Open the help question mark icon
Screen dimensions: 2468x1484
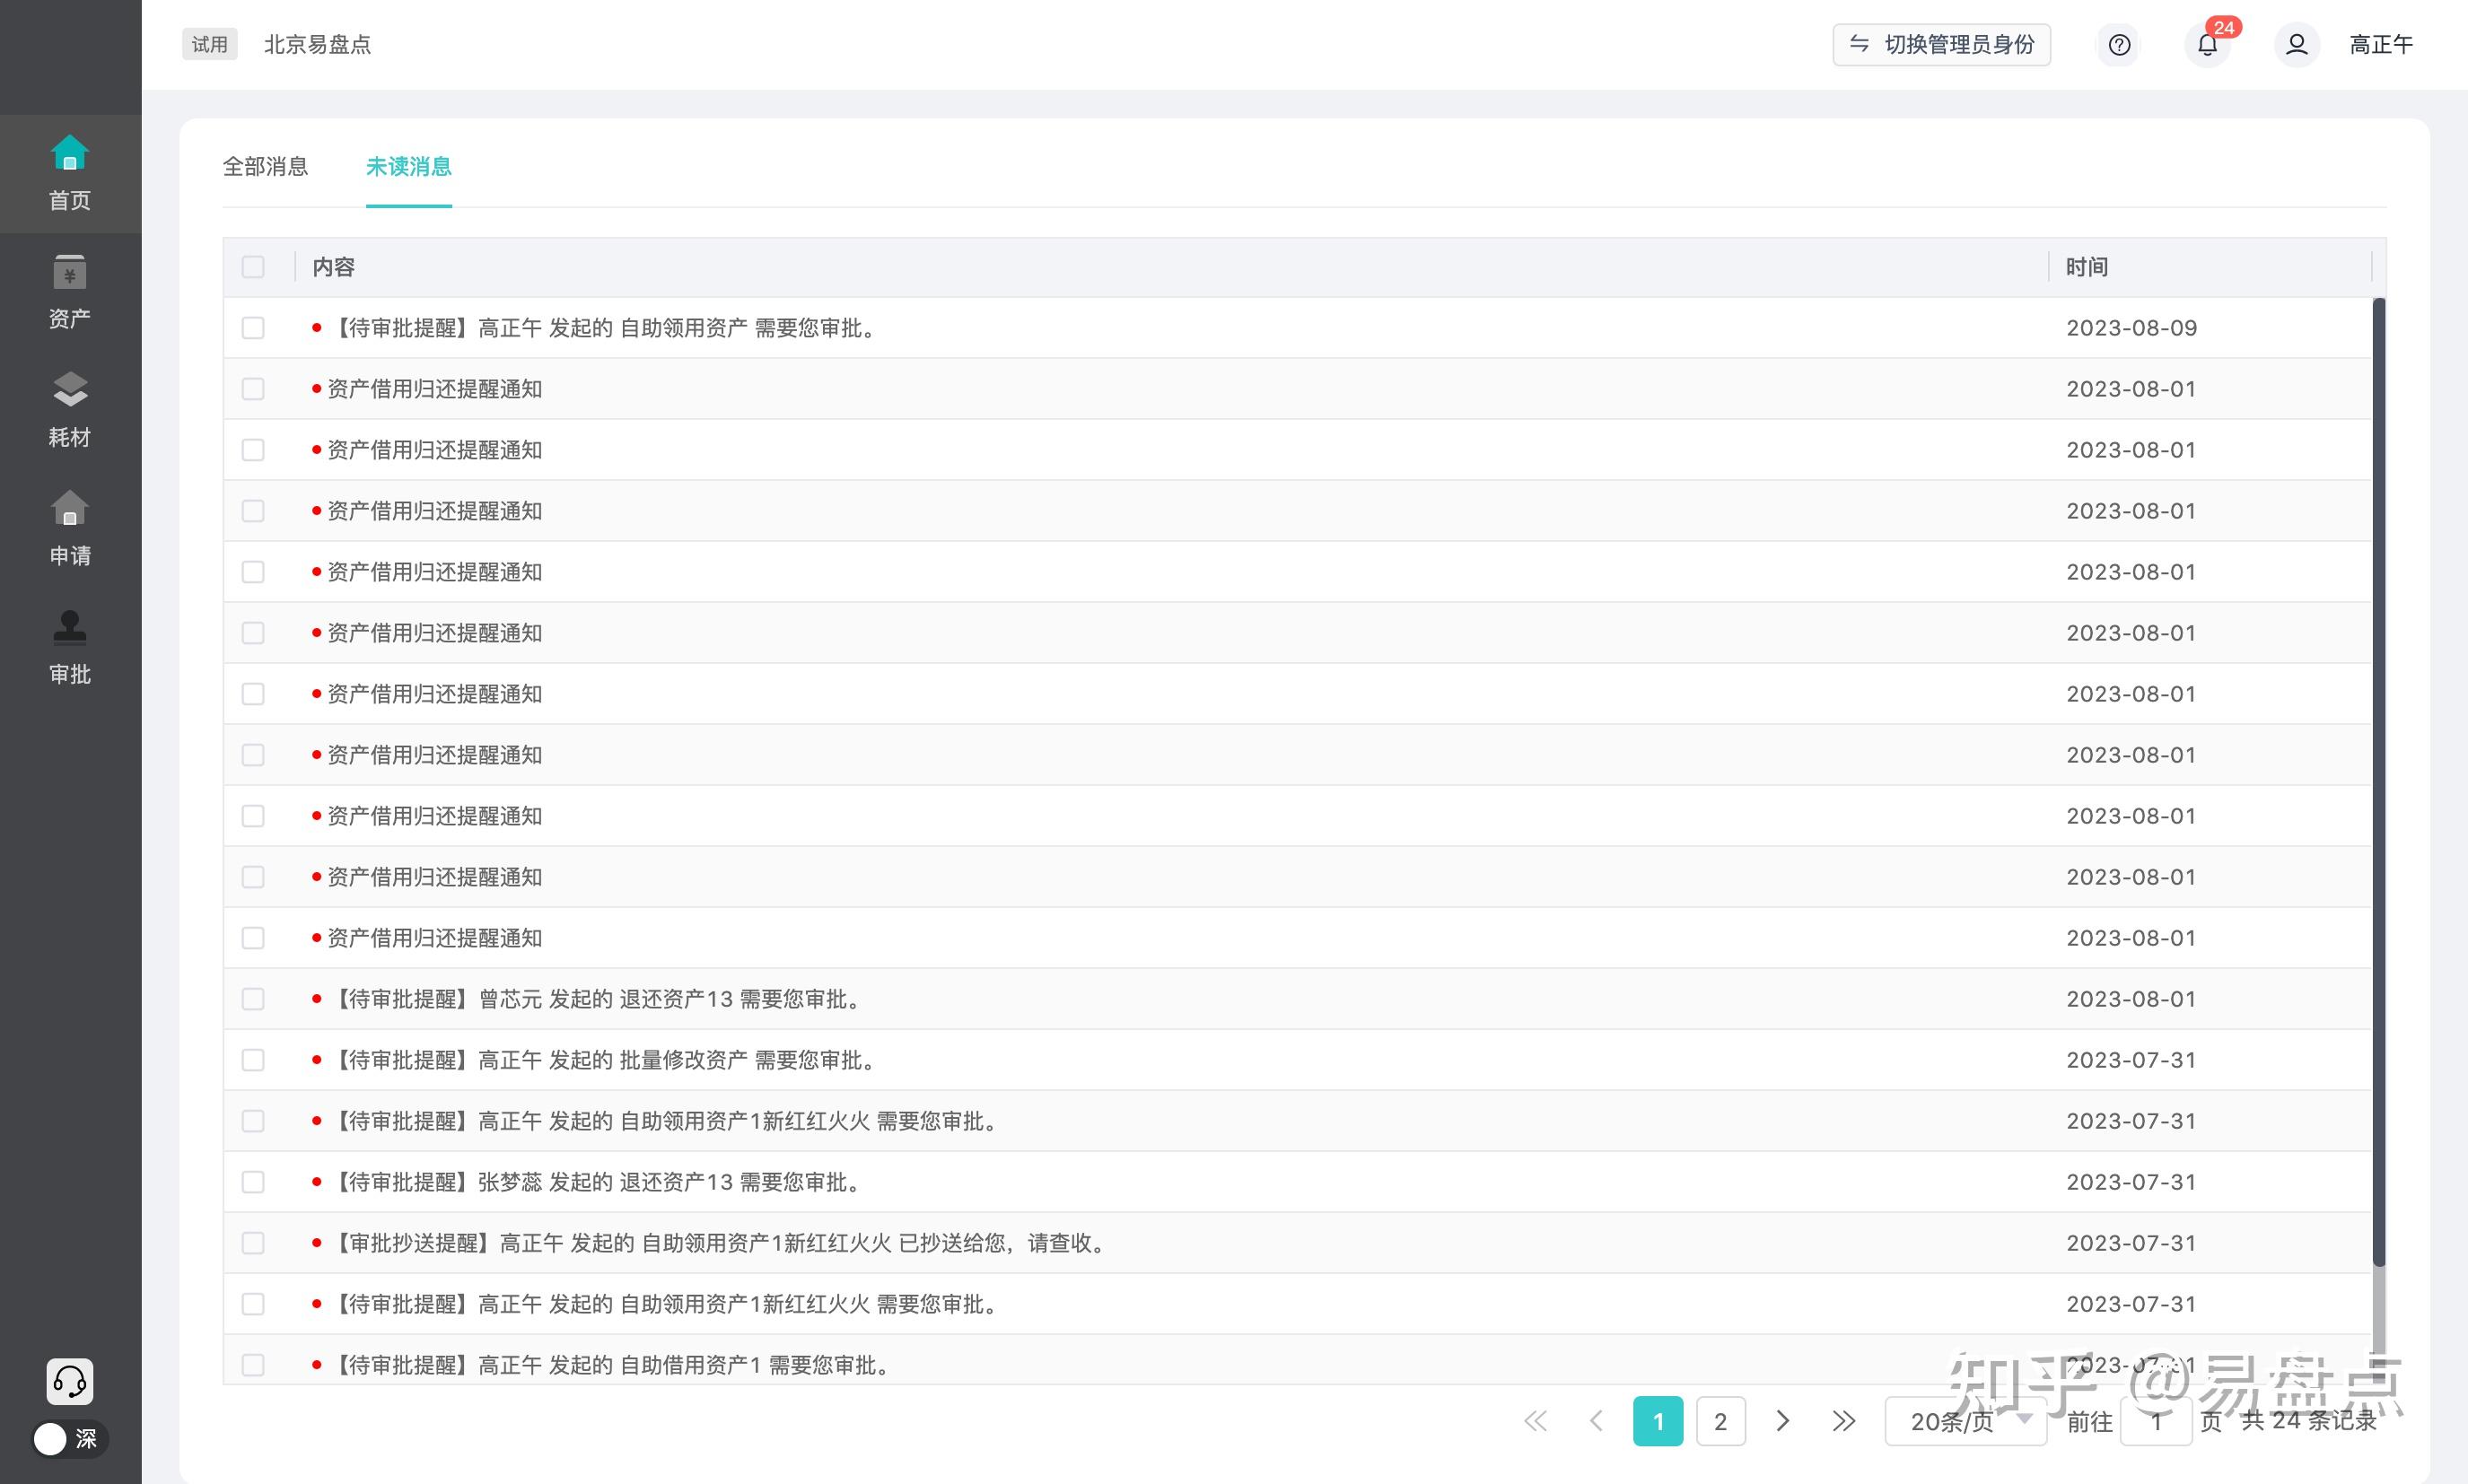pyautogui.click(x=2119, y=45)
